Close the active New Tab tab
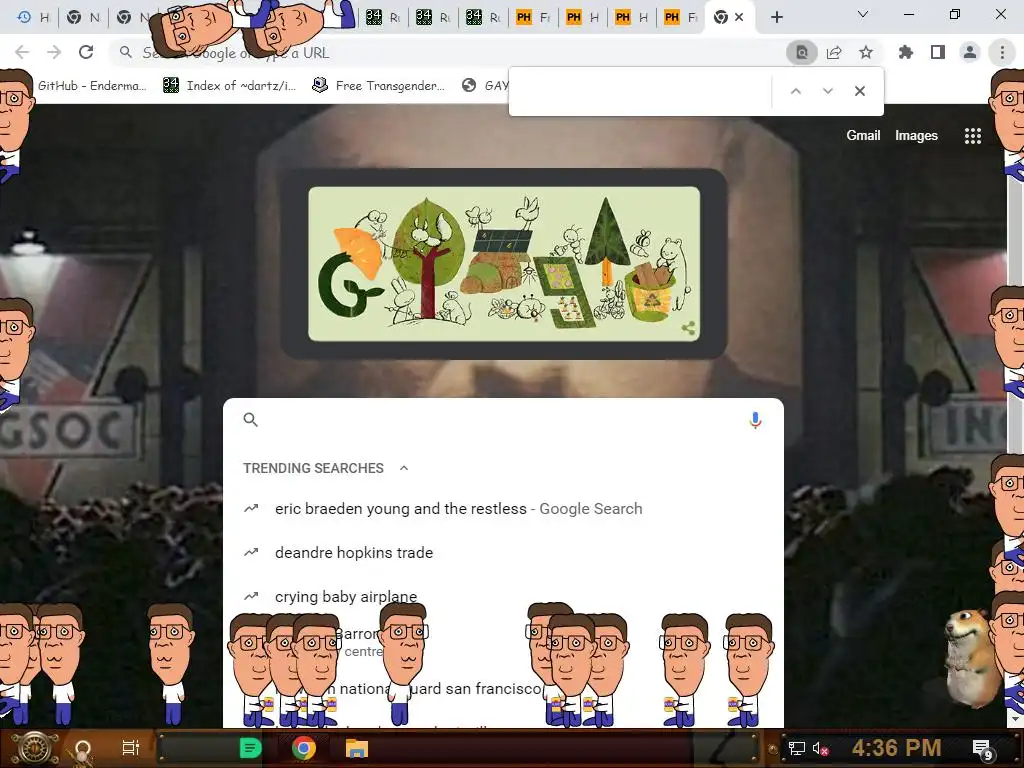This screenshot has height=768, width=1024. (x=739, y=17)
